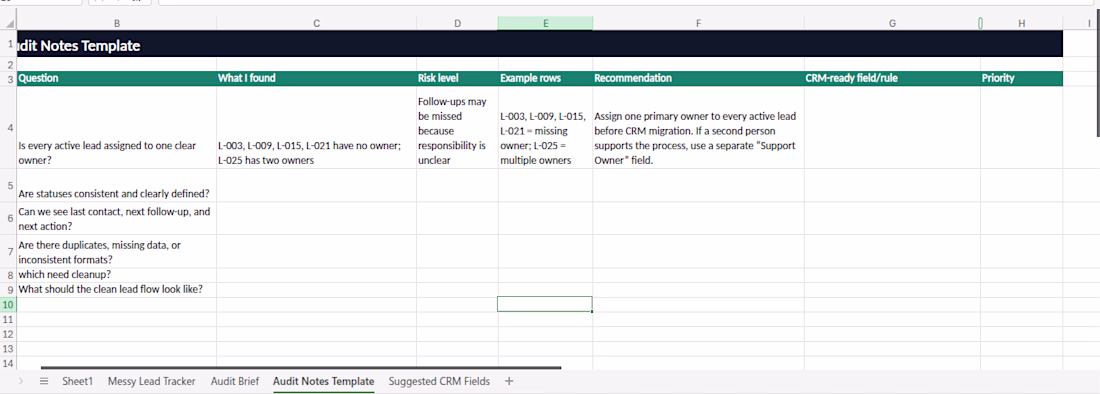Select row 14 header
This screenshot has height=394, width=1100.
(8, 363)
